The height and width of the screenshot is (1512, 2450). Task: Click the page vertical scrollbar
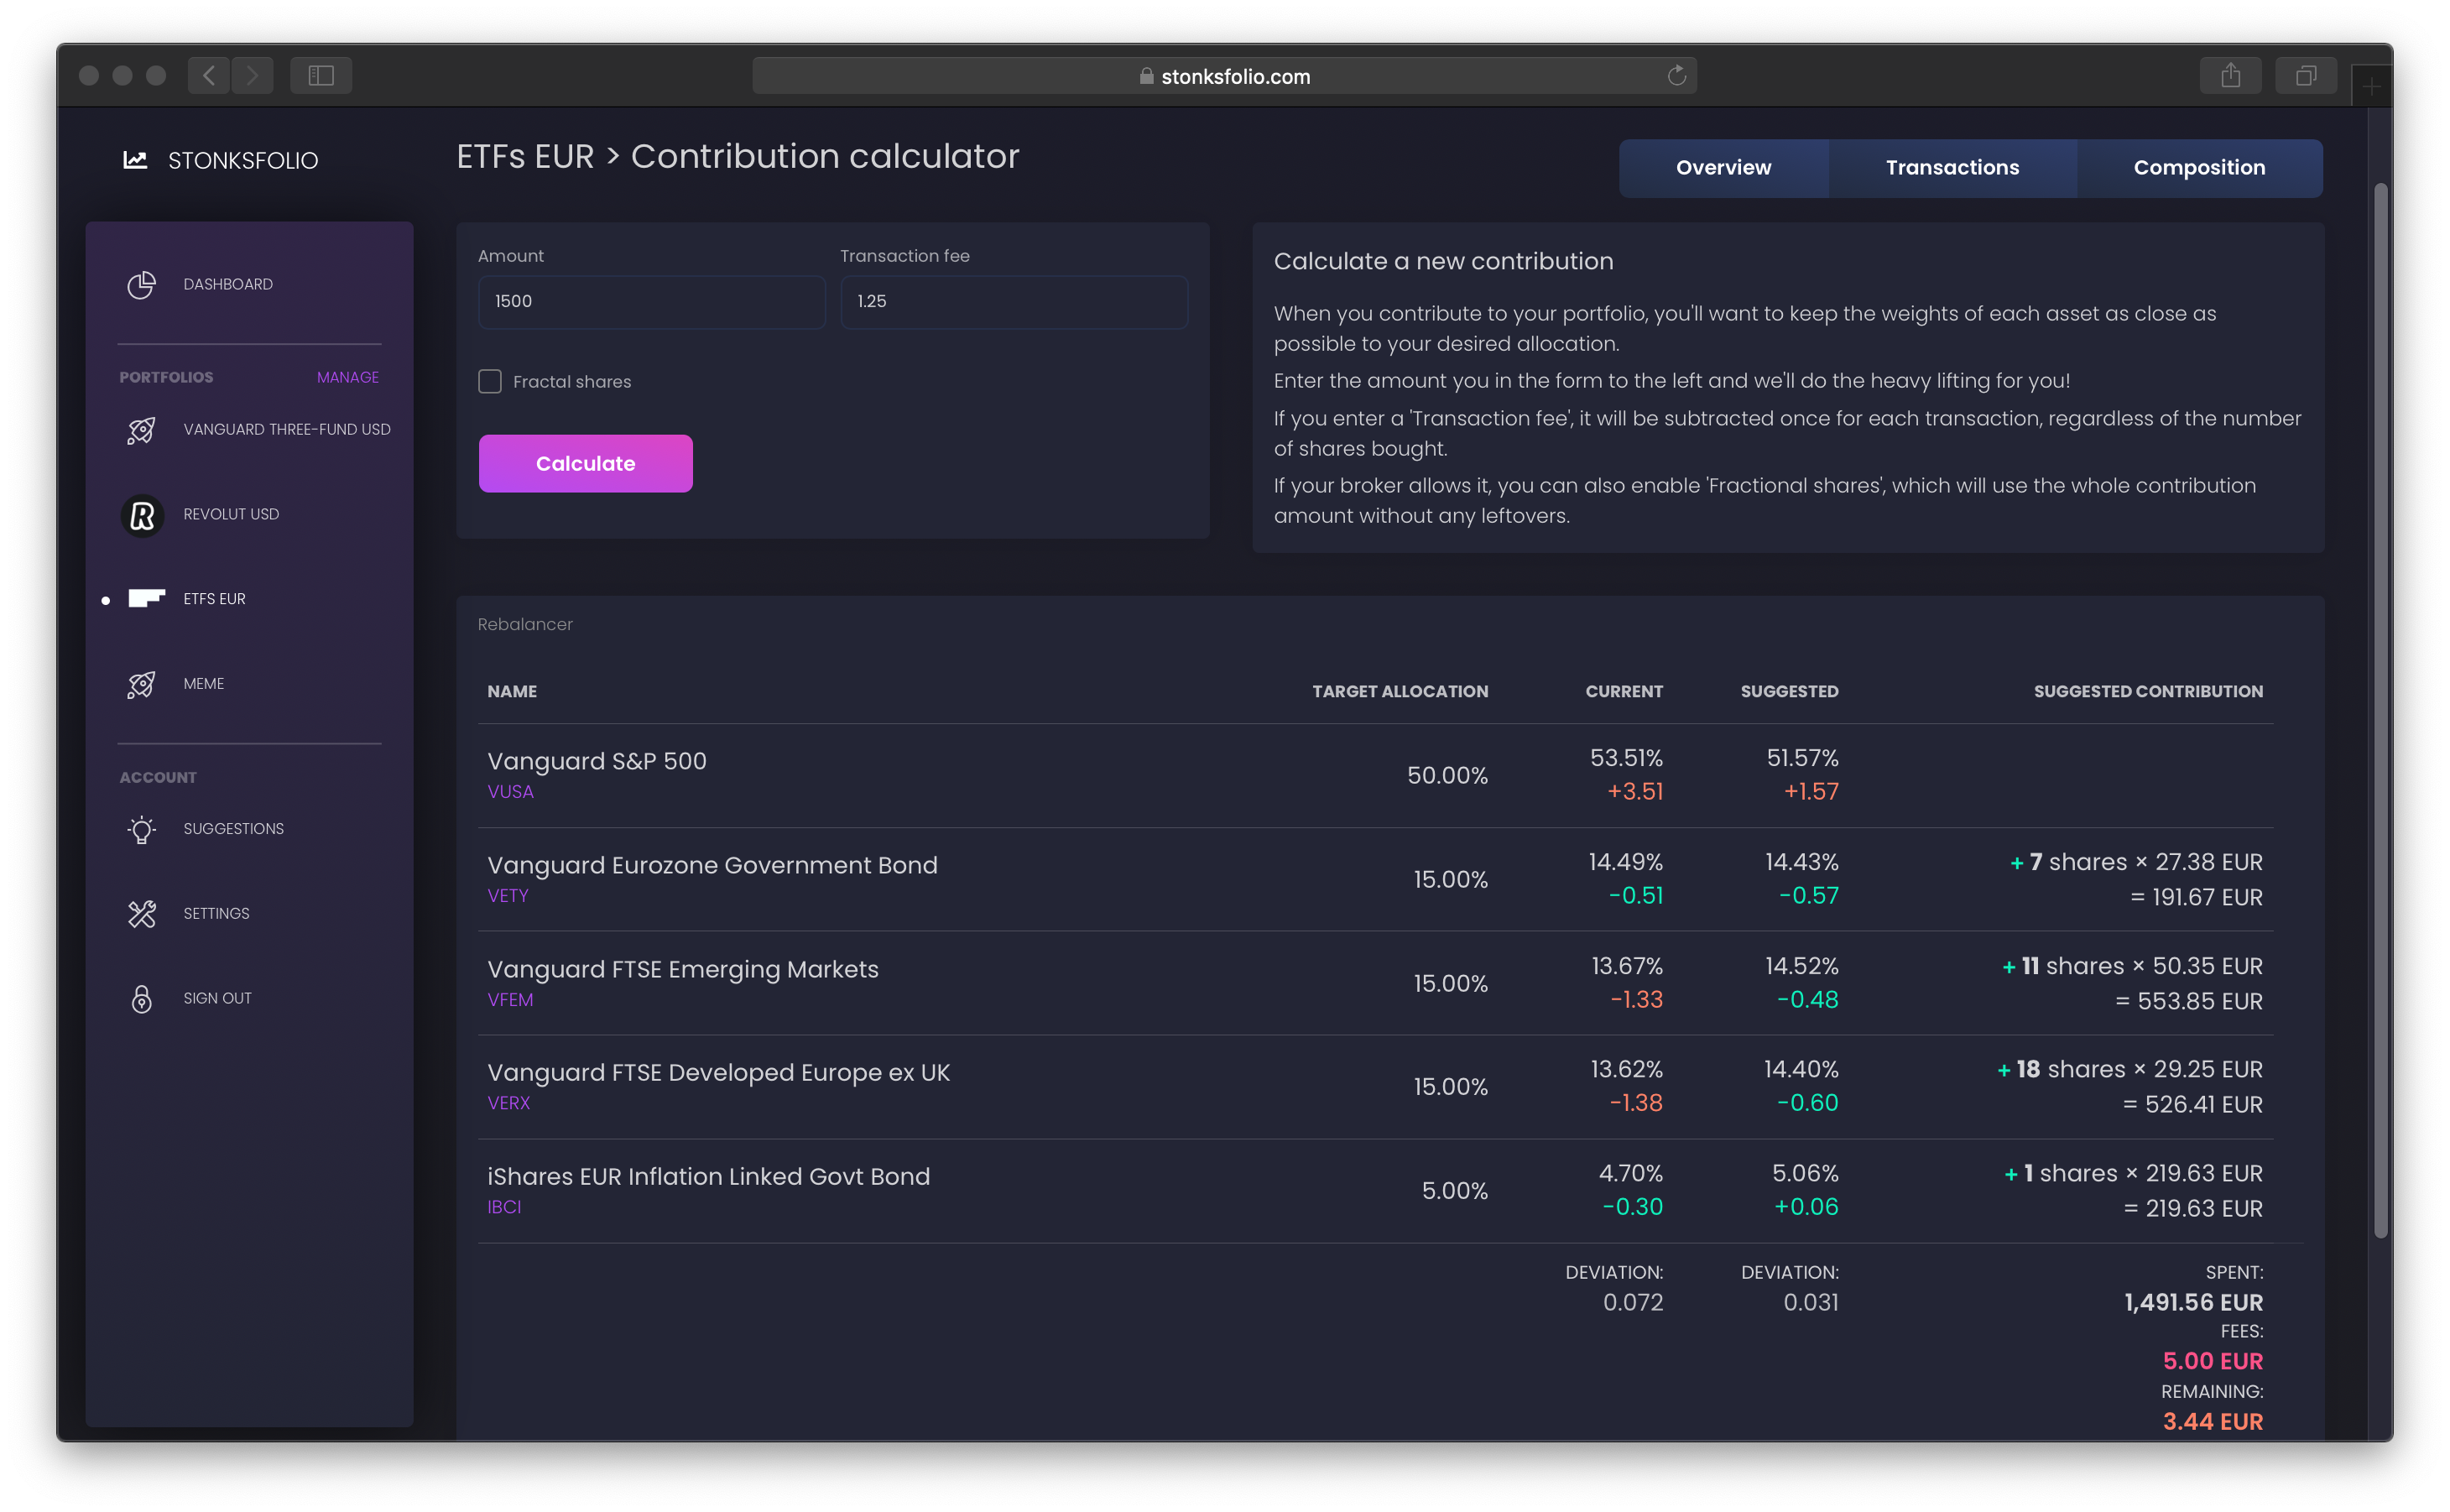(x=2380, y=710)
